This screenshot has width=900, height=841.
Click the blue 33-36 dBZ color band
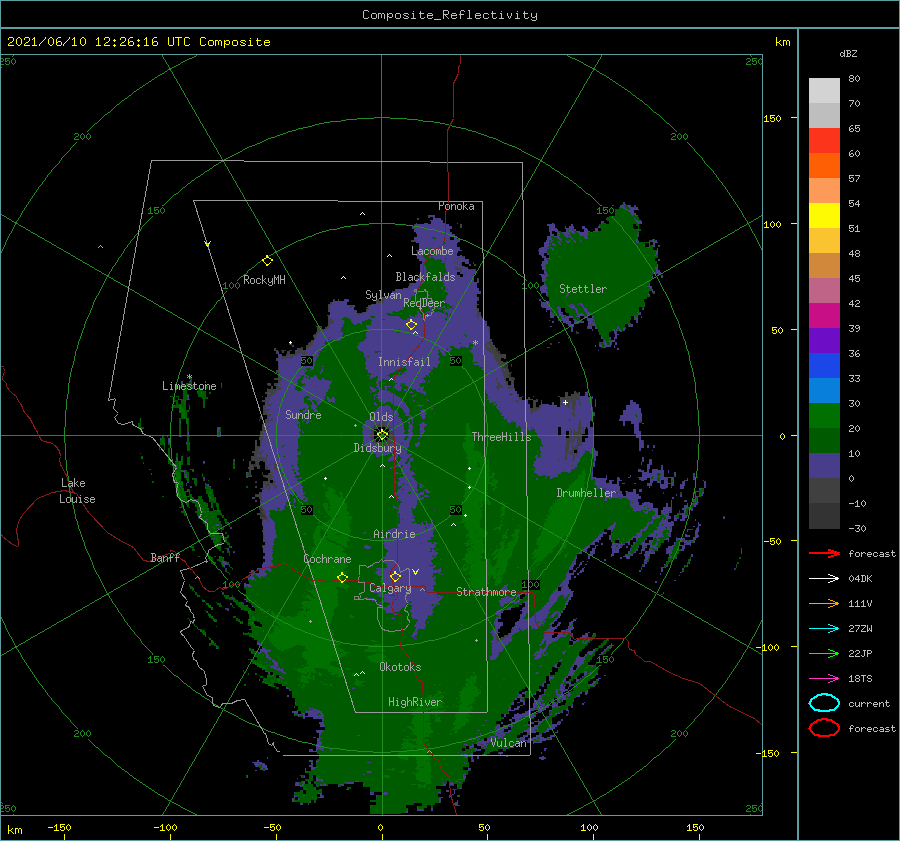[x=824, y=366]
